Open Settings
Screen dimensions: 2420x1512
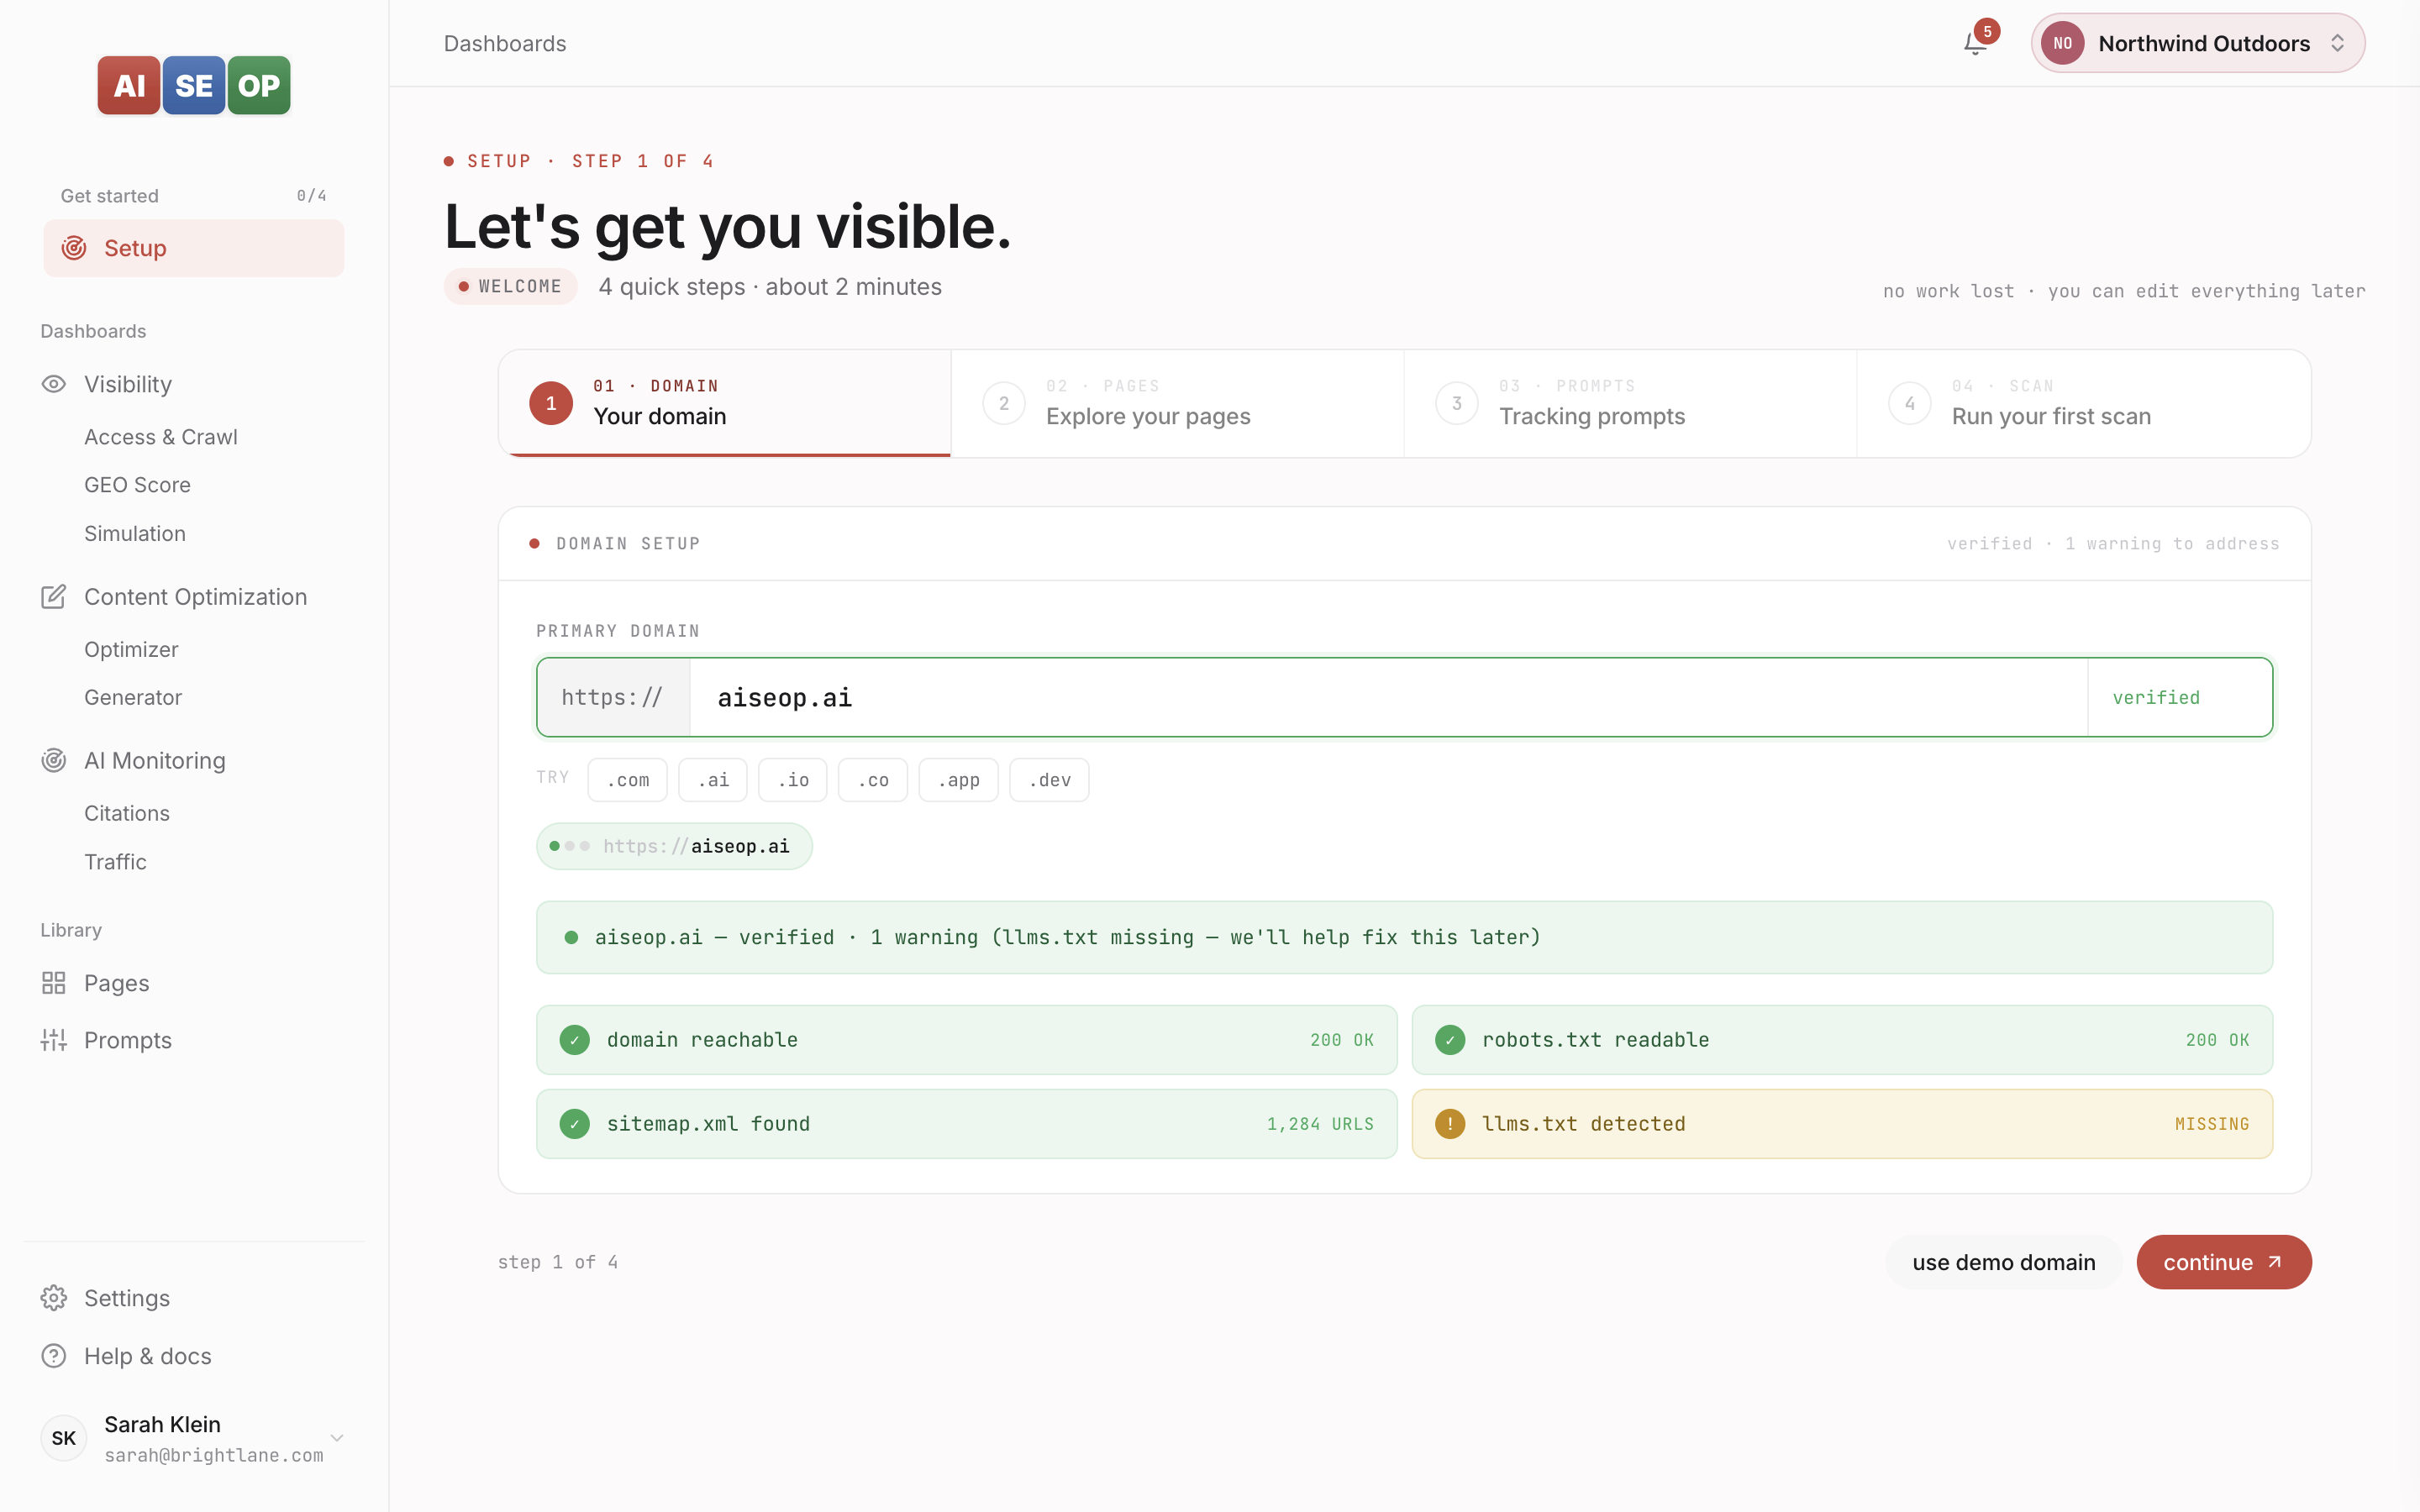(127, 1298)
